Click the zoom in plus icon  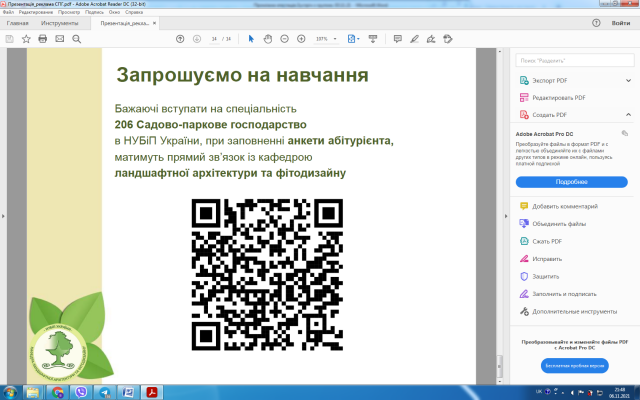[x=302, y=39]
